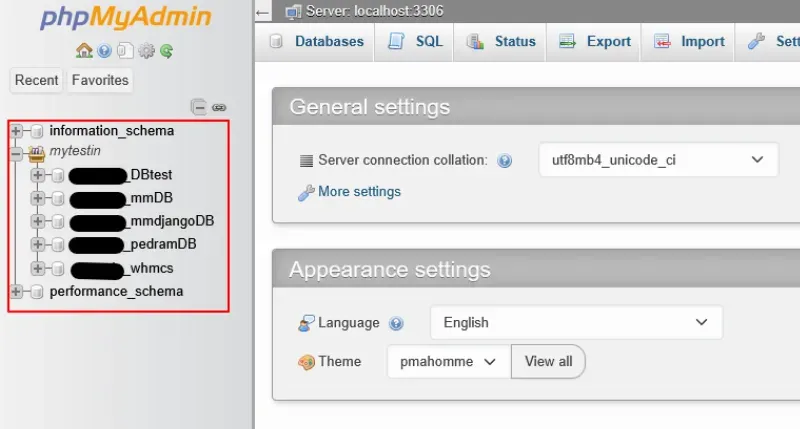Click database icon beside _pedramDB
The height and width of the screenshot is (429, 800).
(x=58, y=245)
